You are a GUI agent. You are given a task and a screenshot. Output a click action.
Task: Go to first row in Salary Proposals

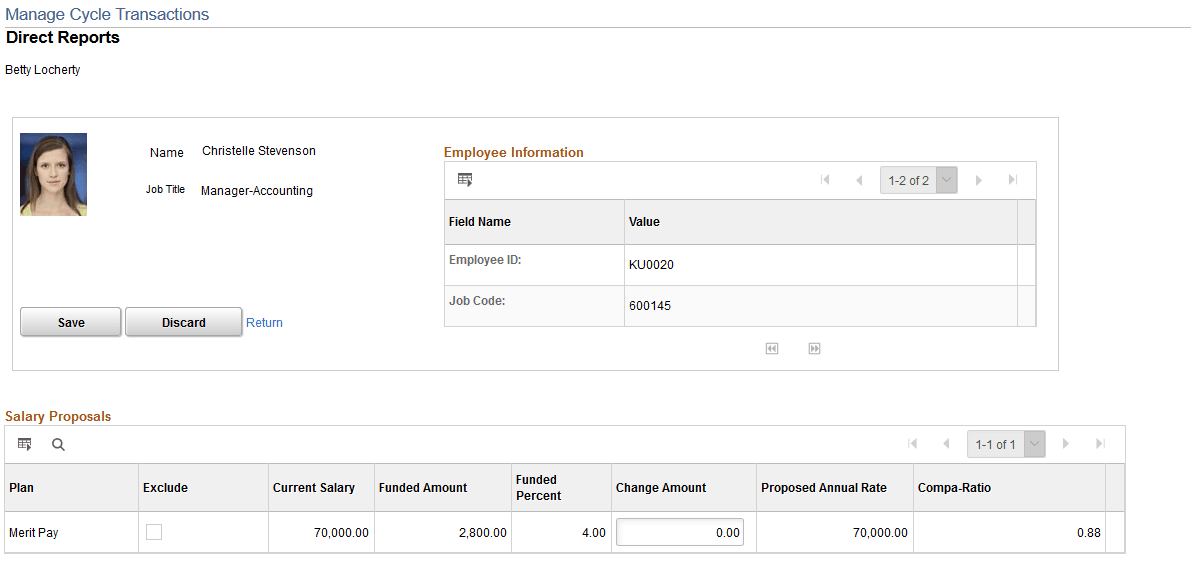(x=912, y=444)
